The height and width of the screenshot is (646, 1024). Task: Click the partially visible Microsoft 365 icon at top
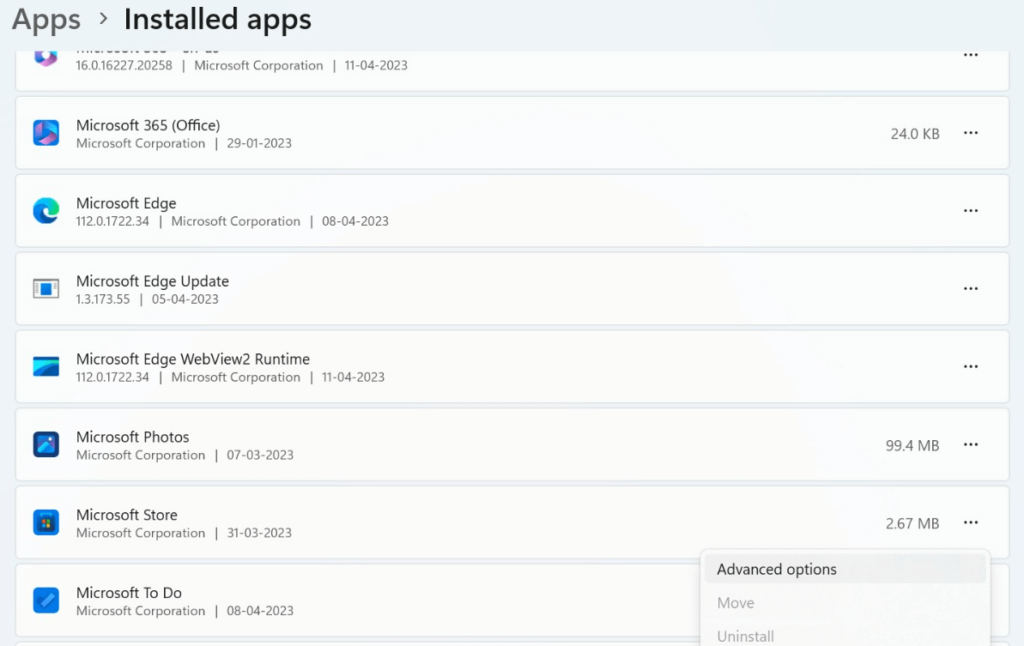(x=46, y=57)
